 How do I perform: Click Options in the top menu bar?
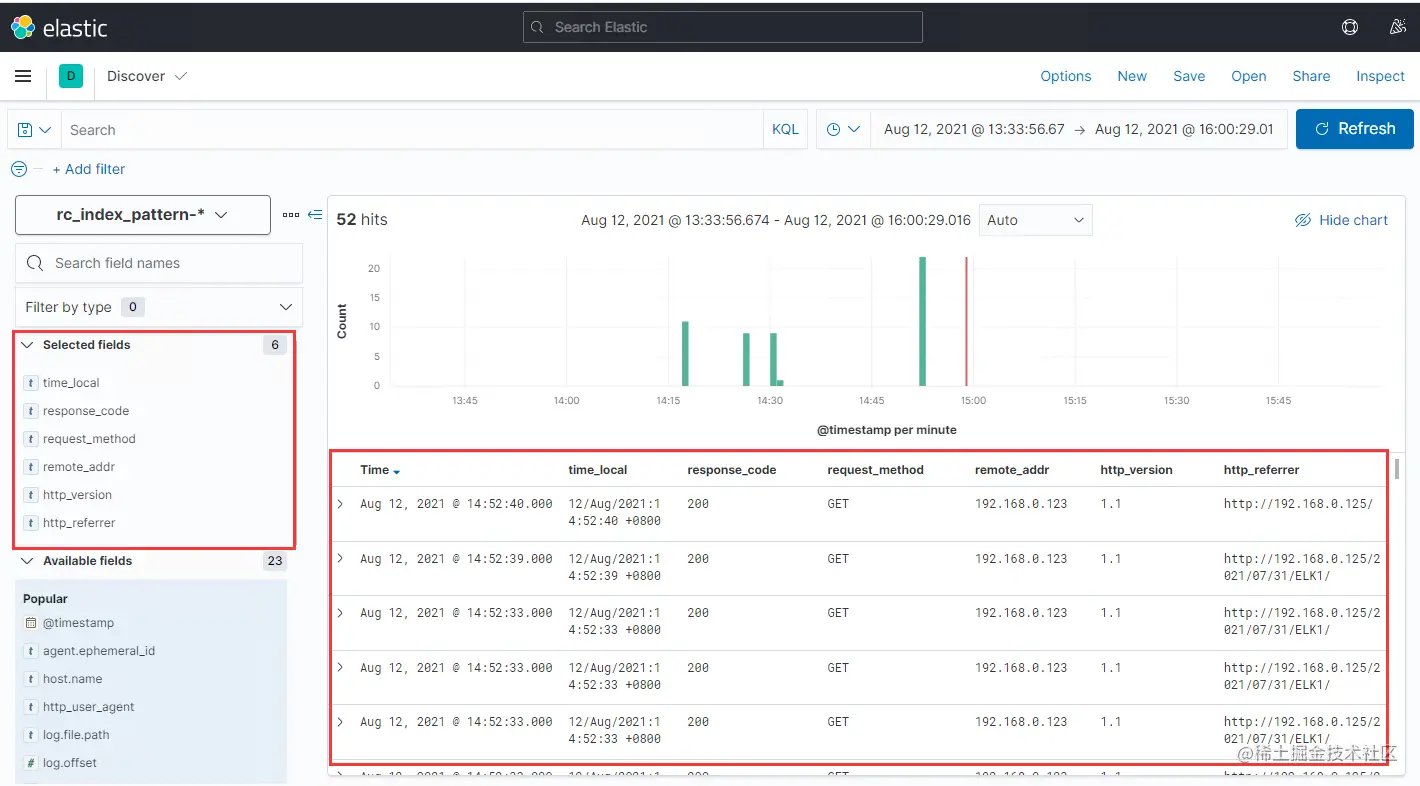coord(1065,76)
